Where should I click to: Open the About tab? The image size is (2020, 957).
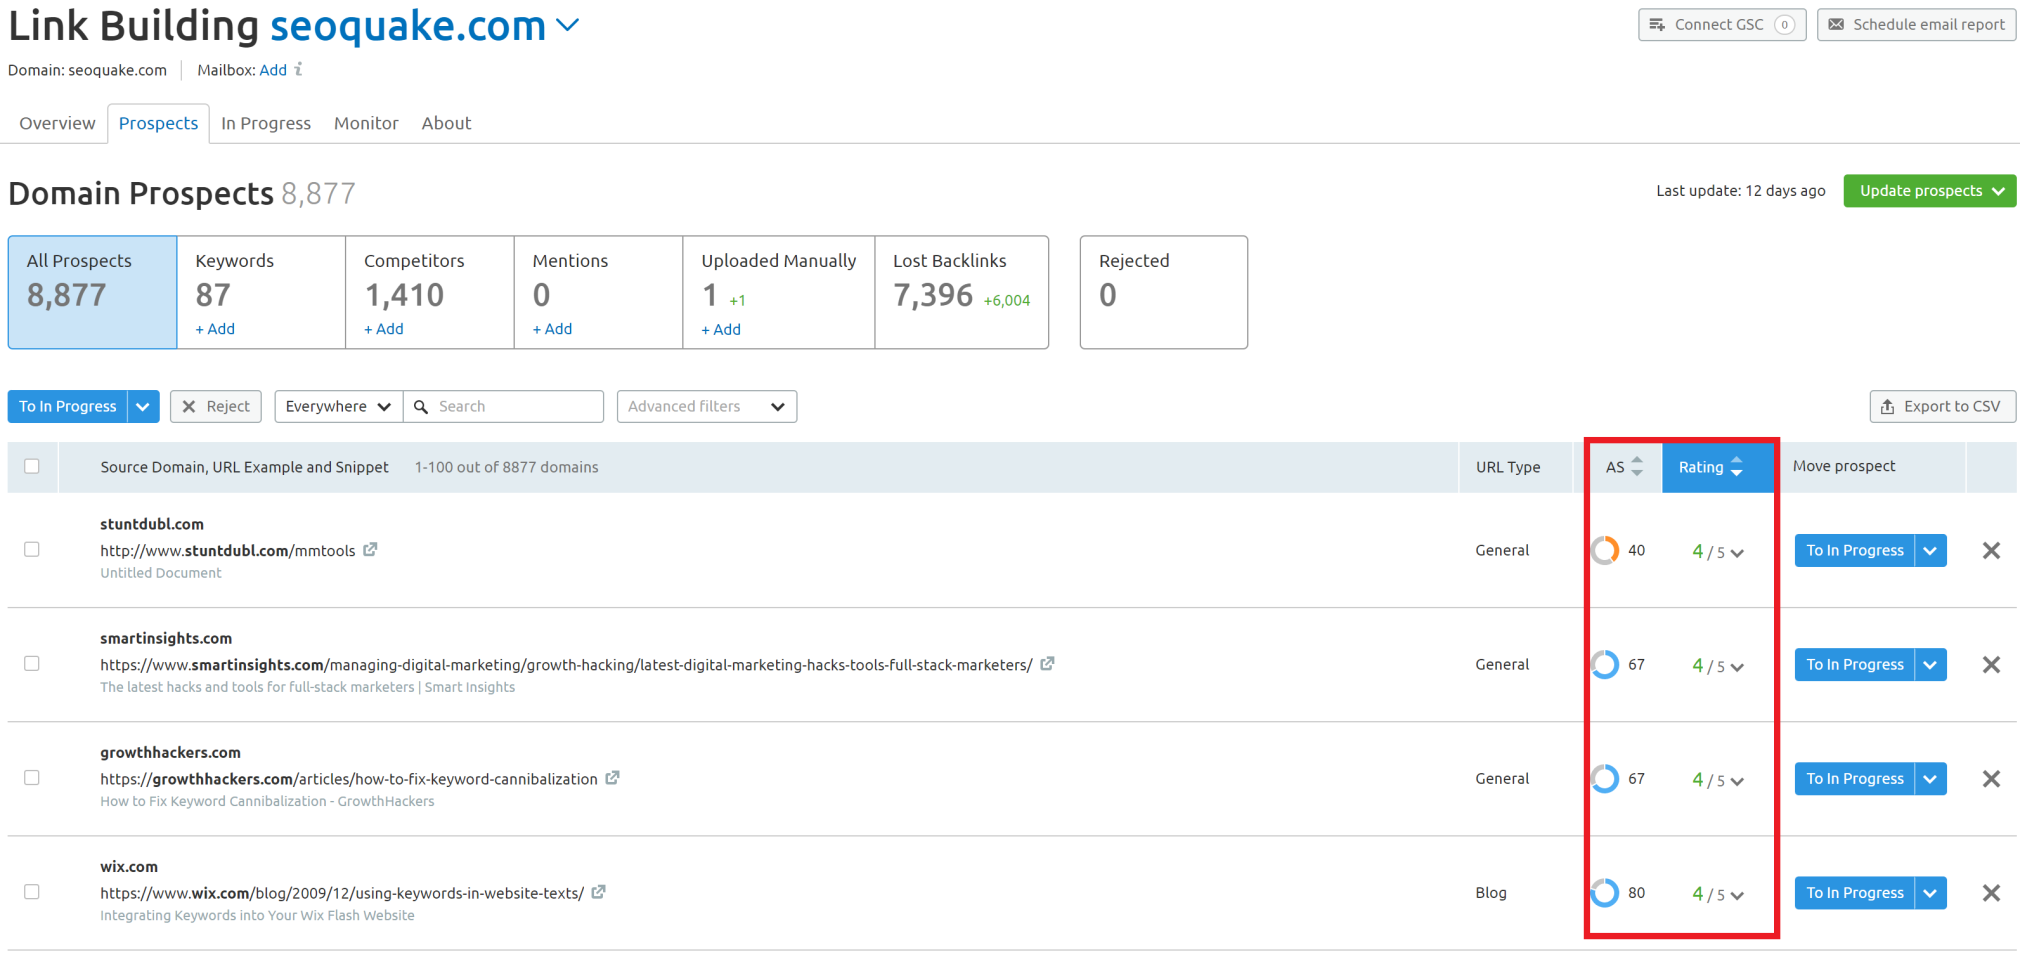446,123
